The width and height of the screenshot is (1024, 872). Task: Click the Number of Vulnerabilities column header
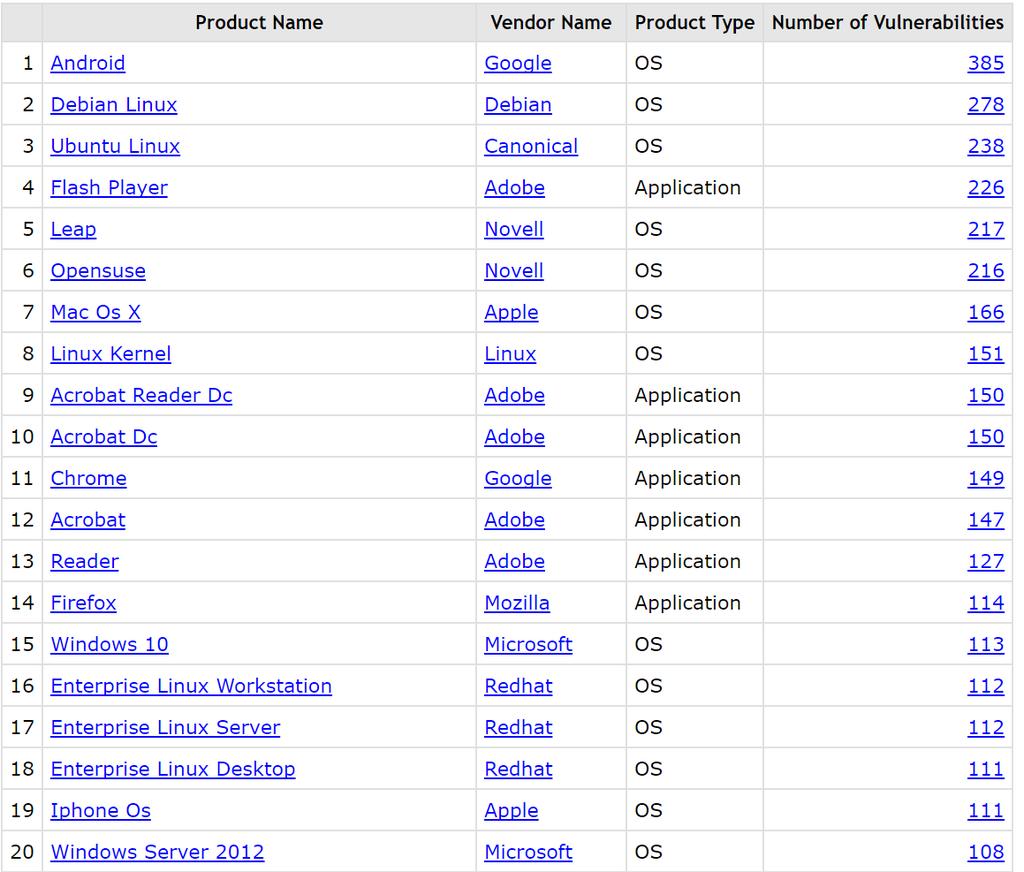coord(888,23)
